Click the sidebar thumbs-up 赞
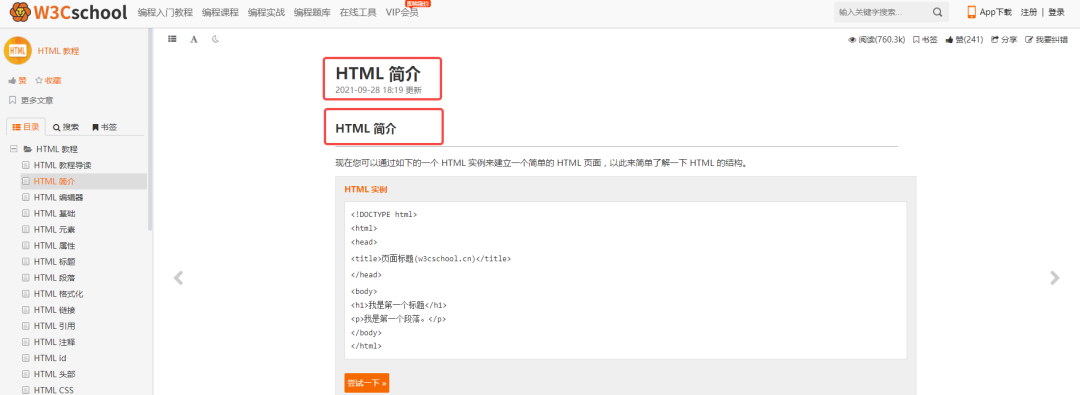1080x395 pixels. 17,81
